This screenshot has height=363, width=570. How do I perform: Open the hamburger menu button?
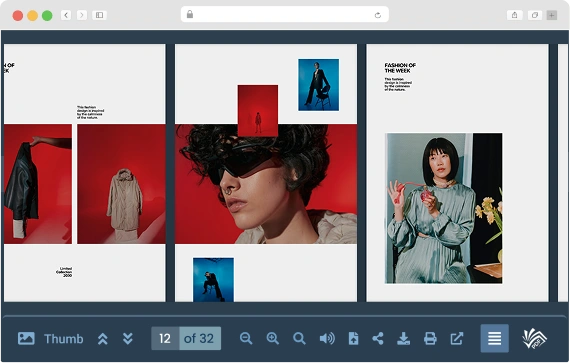pos(494,338)
